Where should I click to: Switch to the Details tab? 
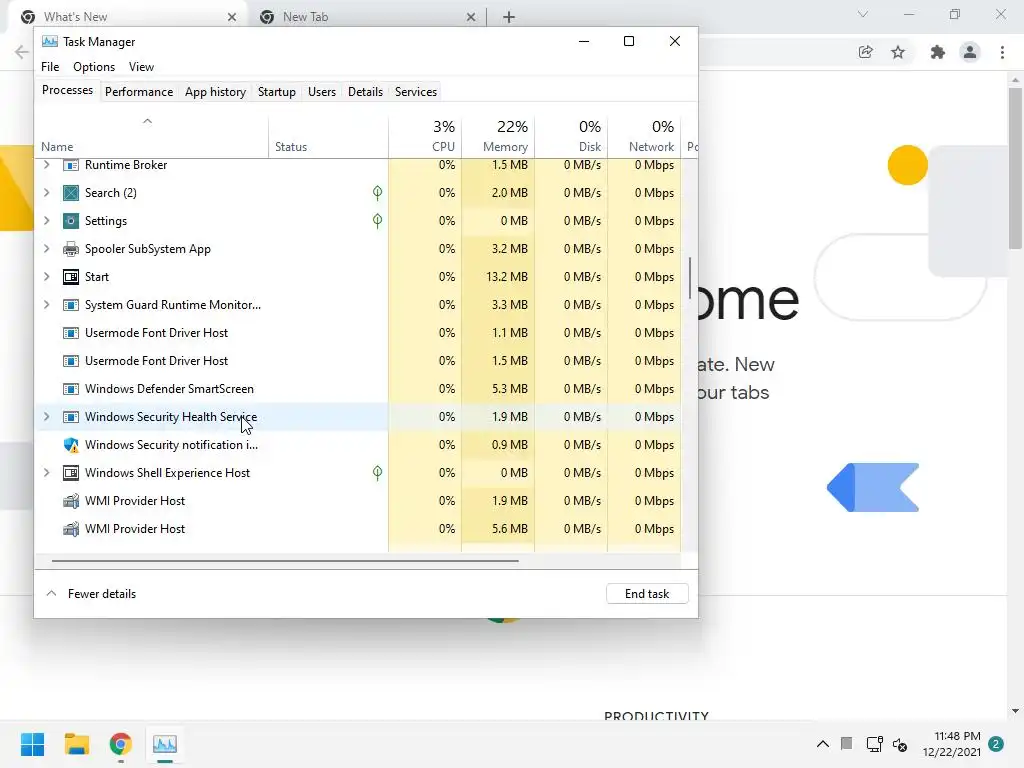pyautogui.click(x=365, y=92)
